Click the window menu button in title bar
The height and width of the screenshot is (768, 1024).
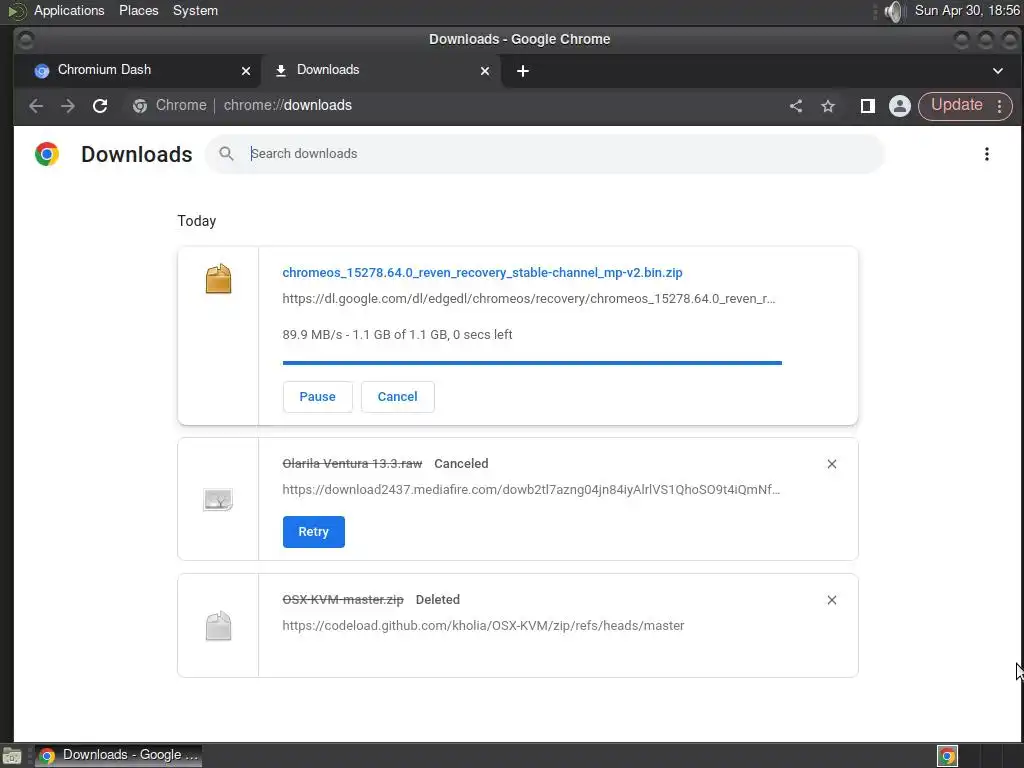point(26,40)
